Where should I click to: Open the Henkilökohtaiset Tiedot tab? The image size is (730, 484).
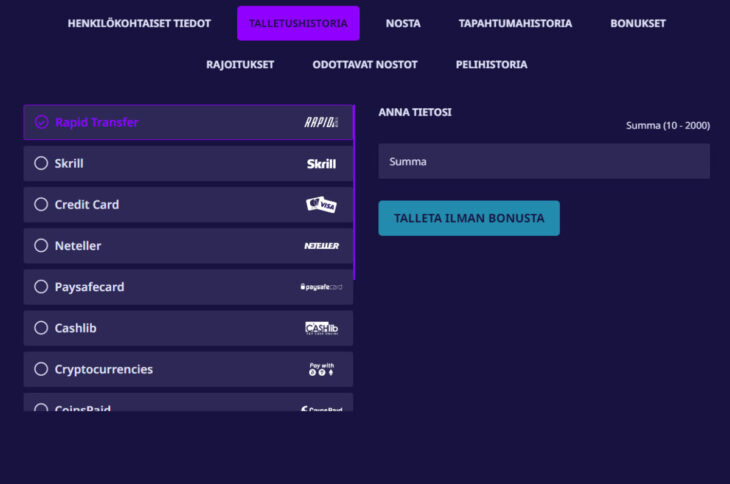(139, 23)
